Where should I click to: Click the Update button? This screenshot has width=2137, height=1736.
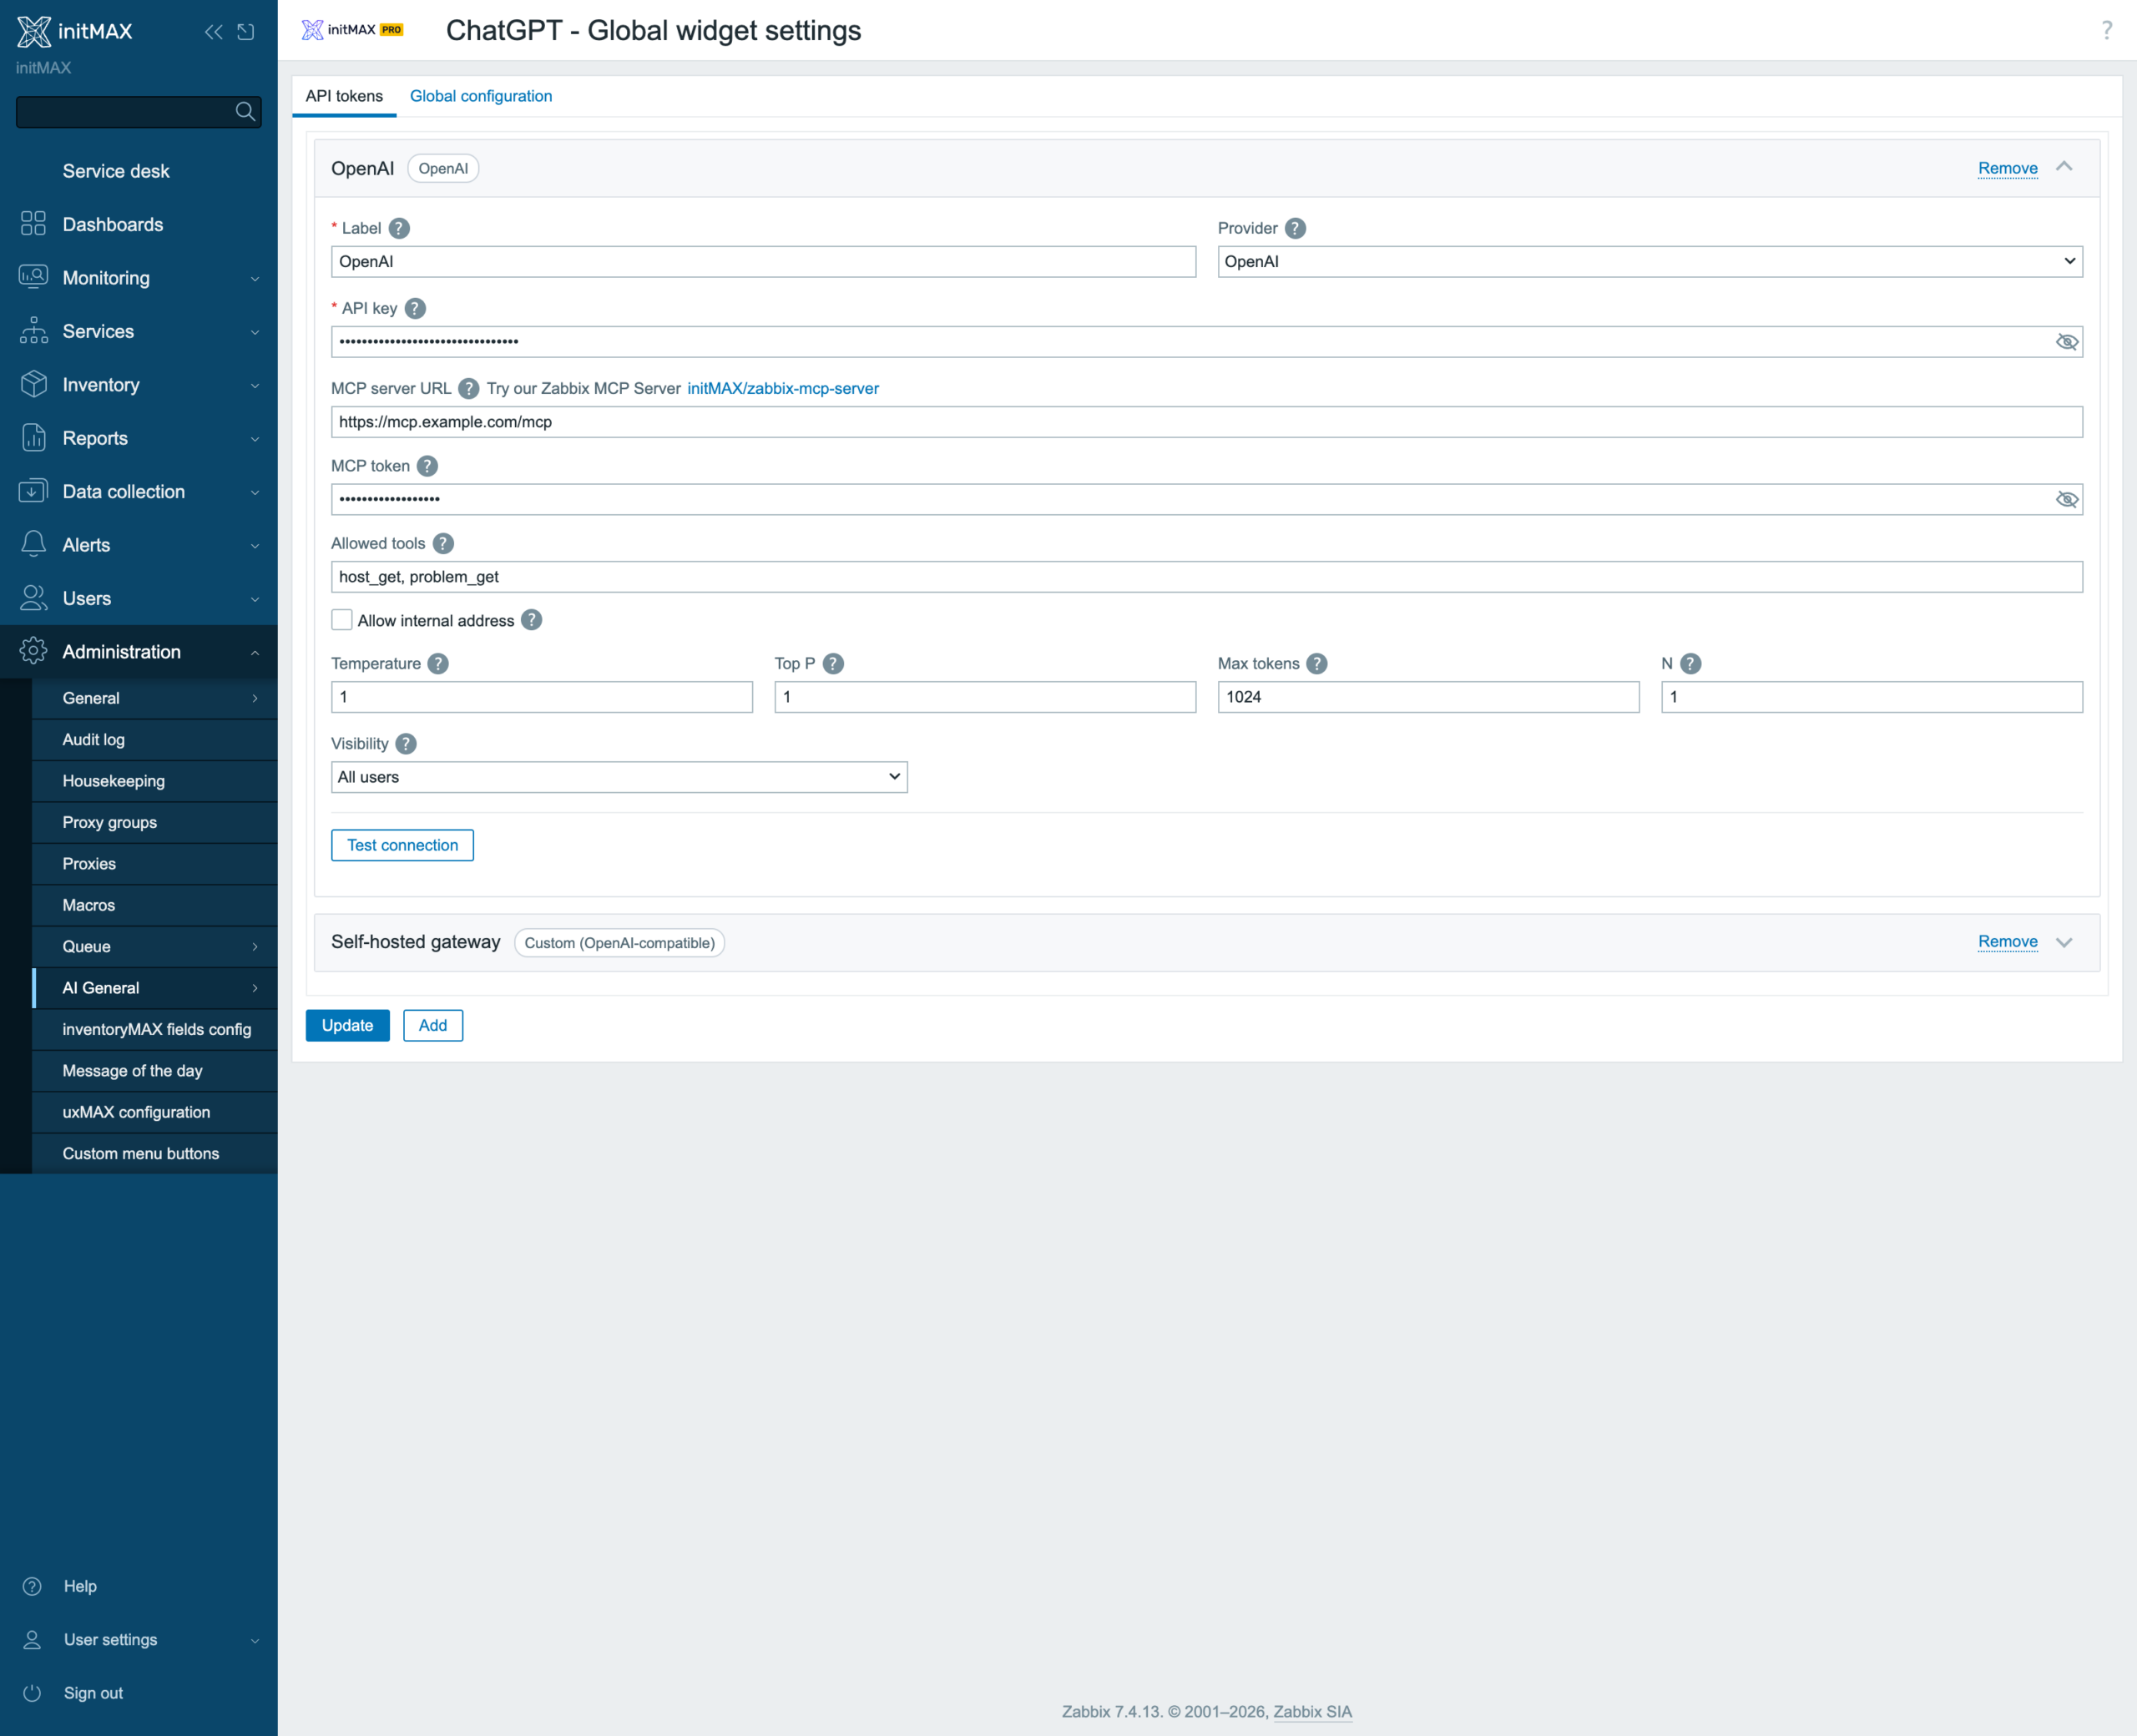pyautogui.click(x=347, y=1025)
